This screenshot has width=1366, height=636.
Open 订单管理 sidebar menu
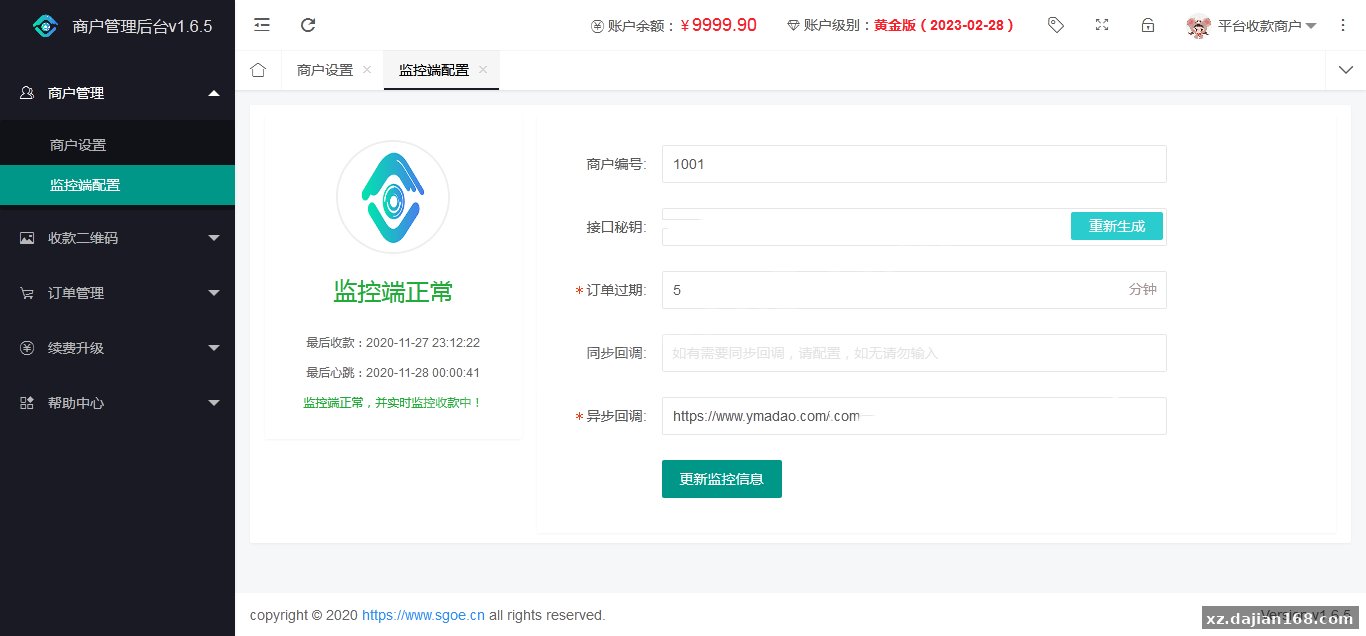tap(117, 293)
